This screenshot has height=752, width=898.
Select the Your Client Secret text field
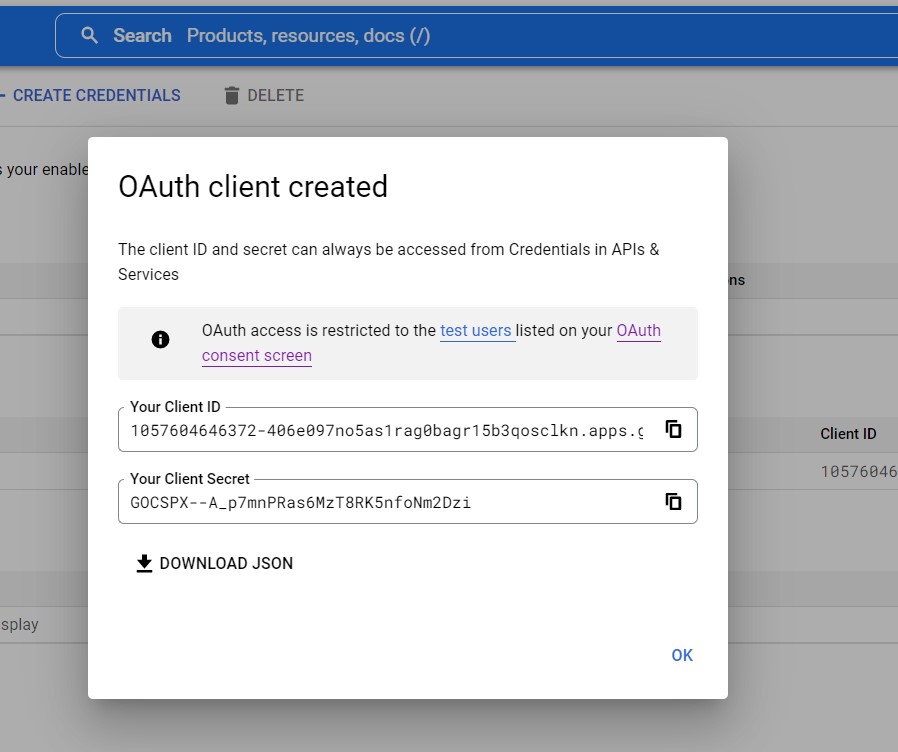[380, 501]
